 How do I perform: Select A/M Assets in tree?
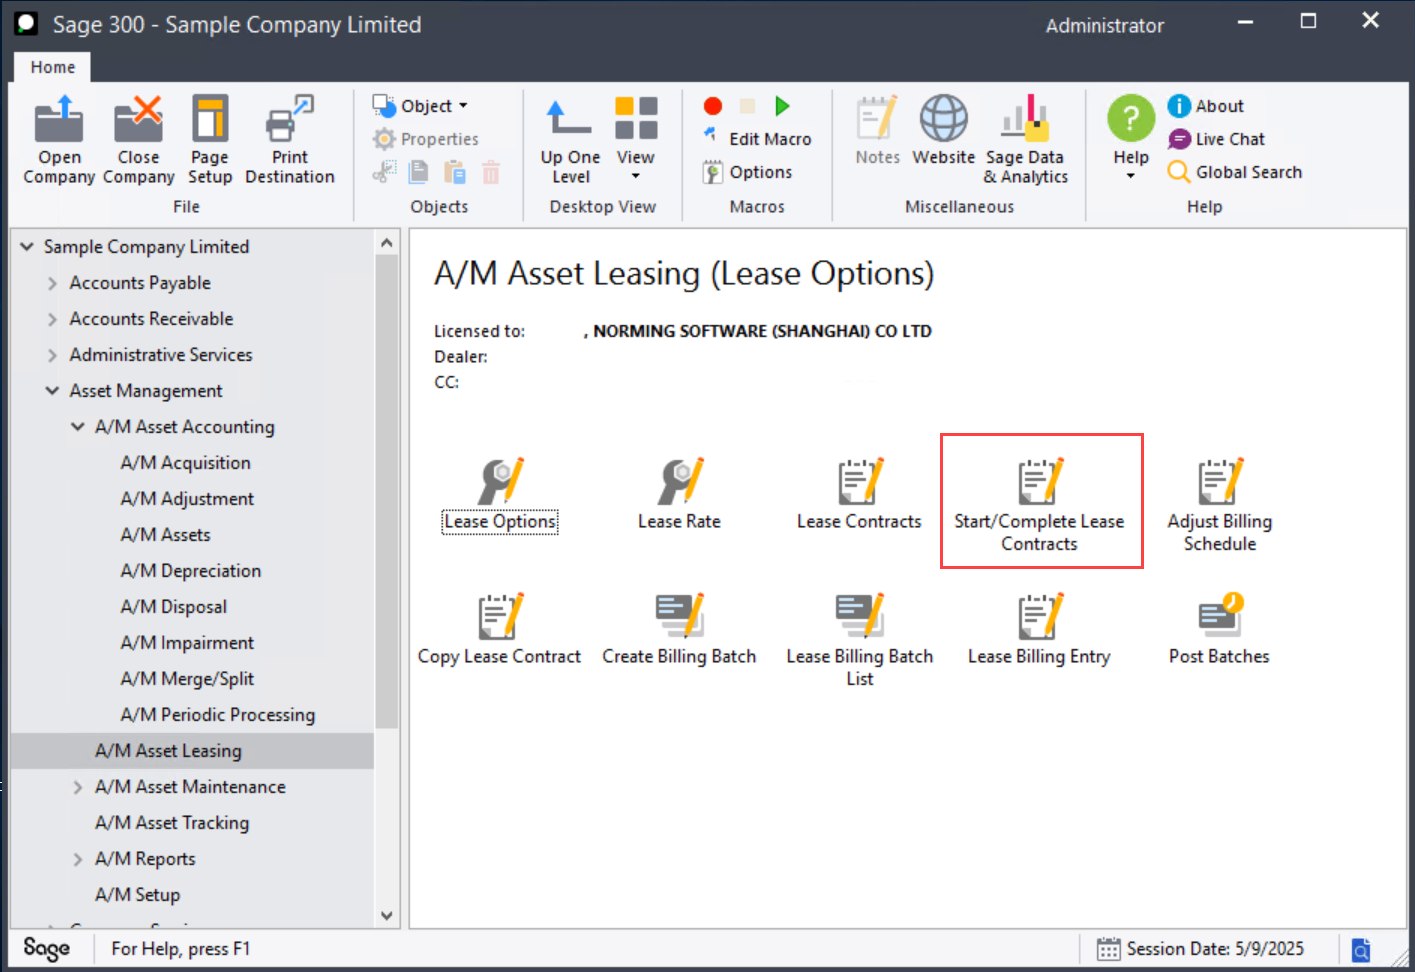[166, 535]
